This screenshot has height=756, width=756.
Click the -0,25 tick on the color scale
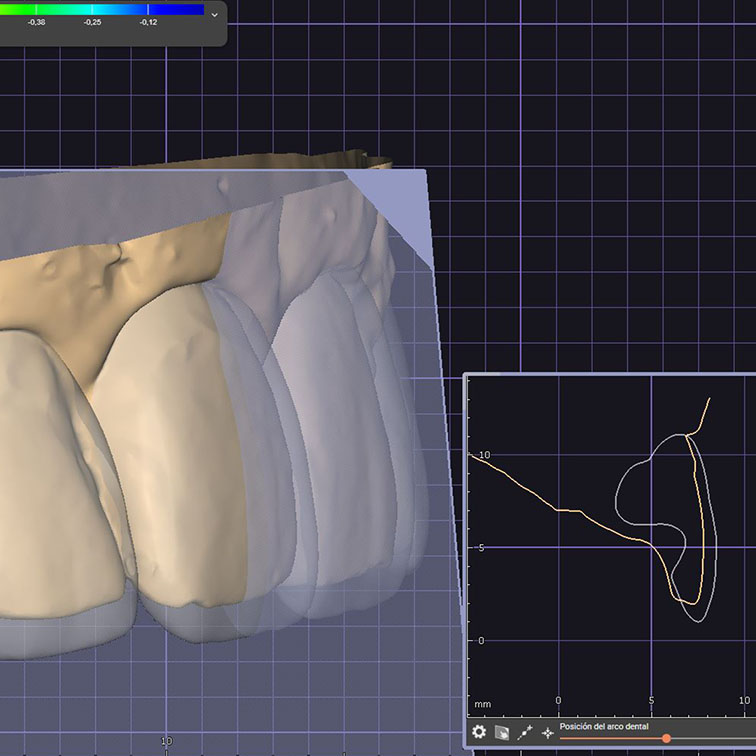pos(92,21)
